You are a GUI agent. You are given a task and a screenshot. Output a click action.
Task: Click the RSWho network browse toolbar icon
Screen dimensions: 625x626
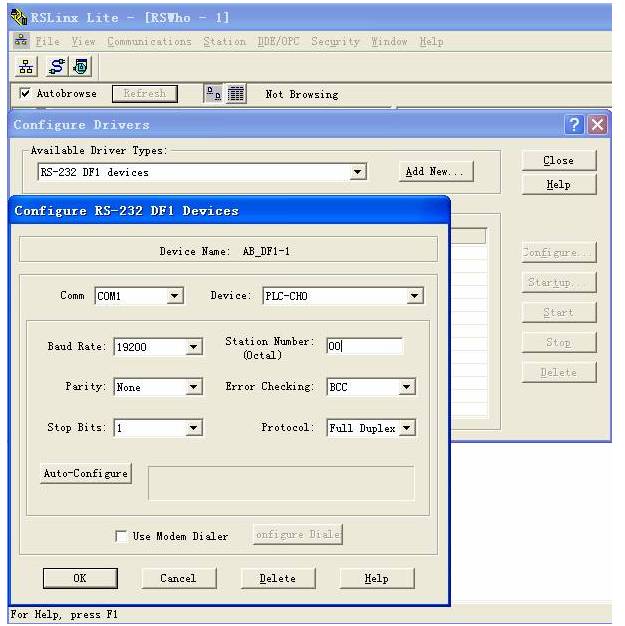click(26, 67)
